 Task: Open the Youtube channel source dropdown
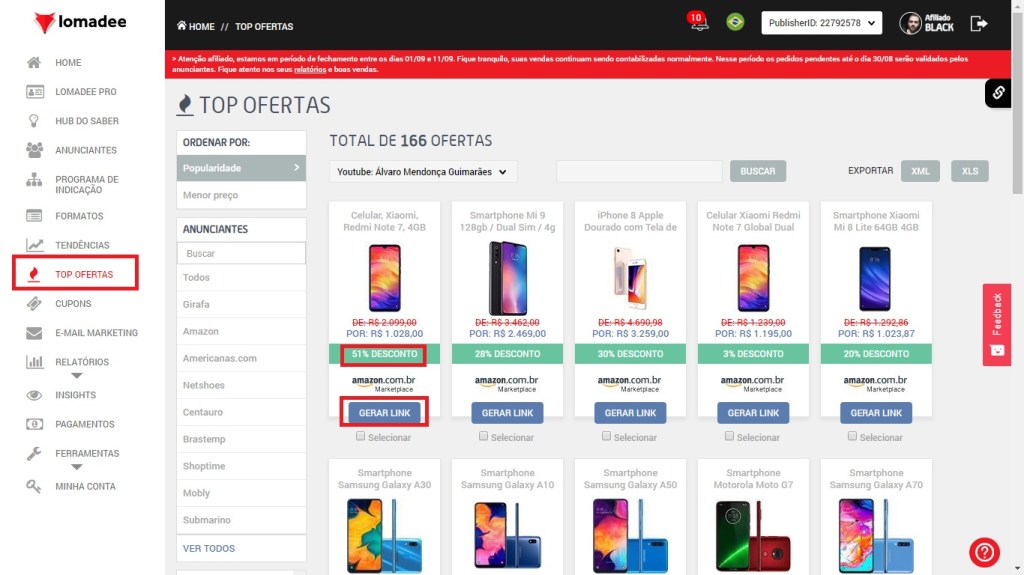tap(423, 172)
